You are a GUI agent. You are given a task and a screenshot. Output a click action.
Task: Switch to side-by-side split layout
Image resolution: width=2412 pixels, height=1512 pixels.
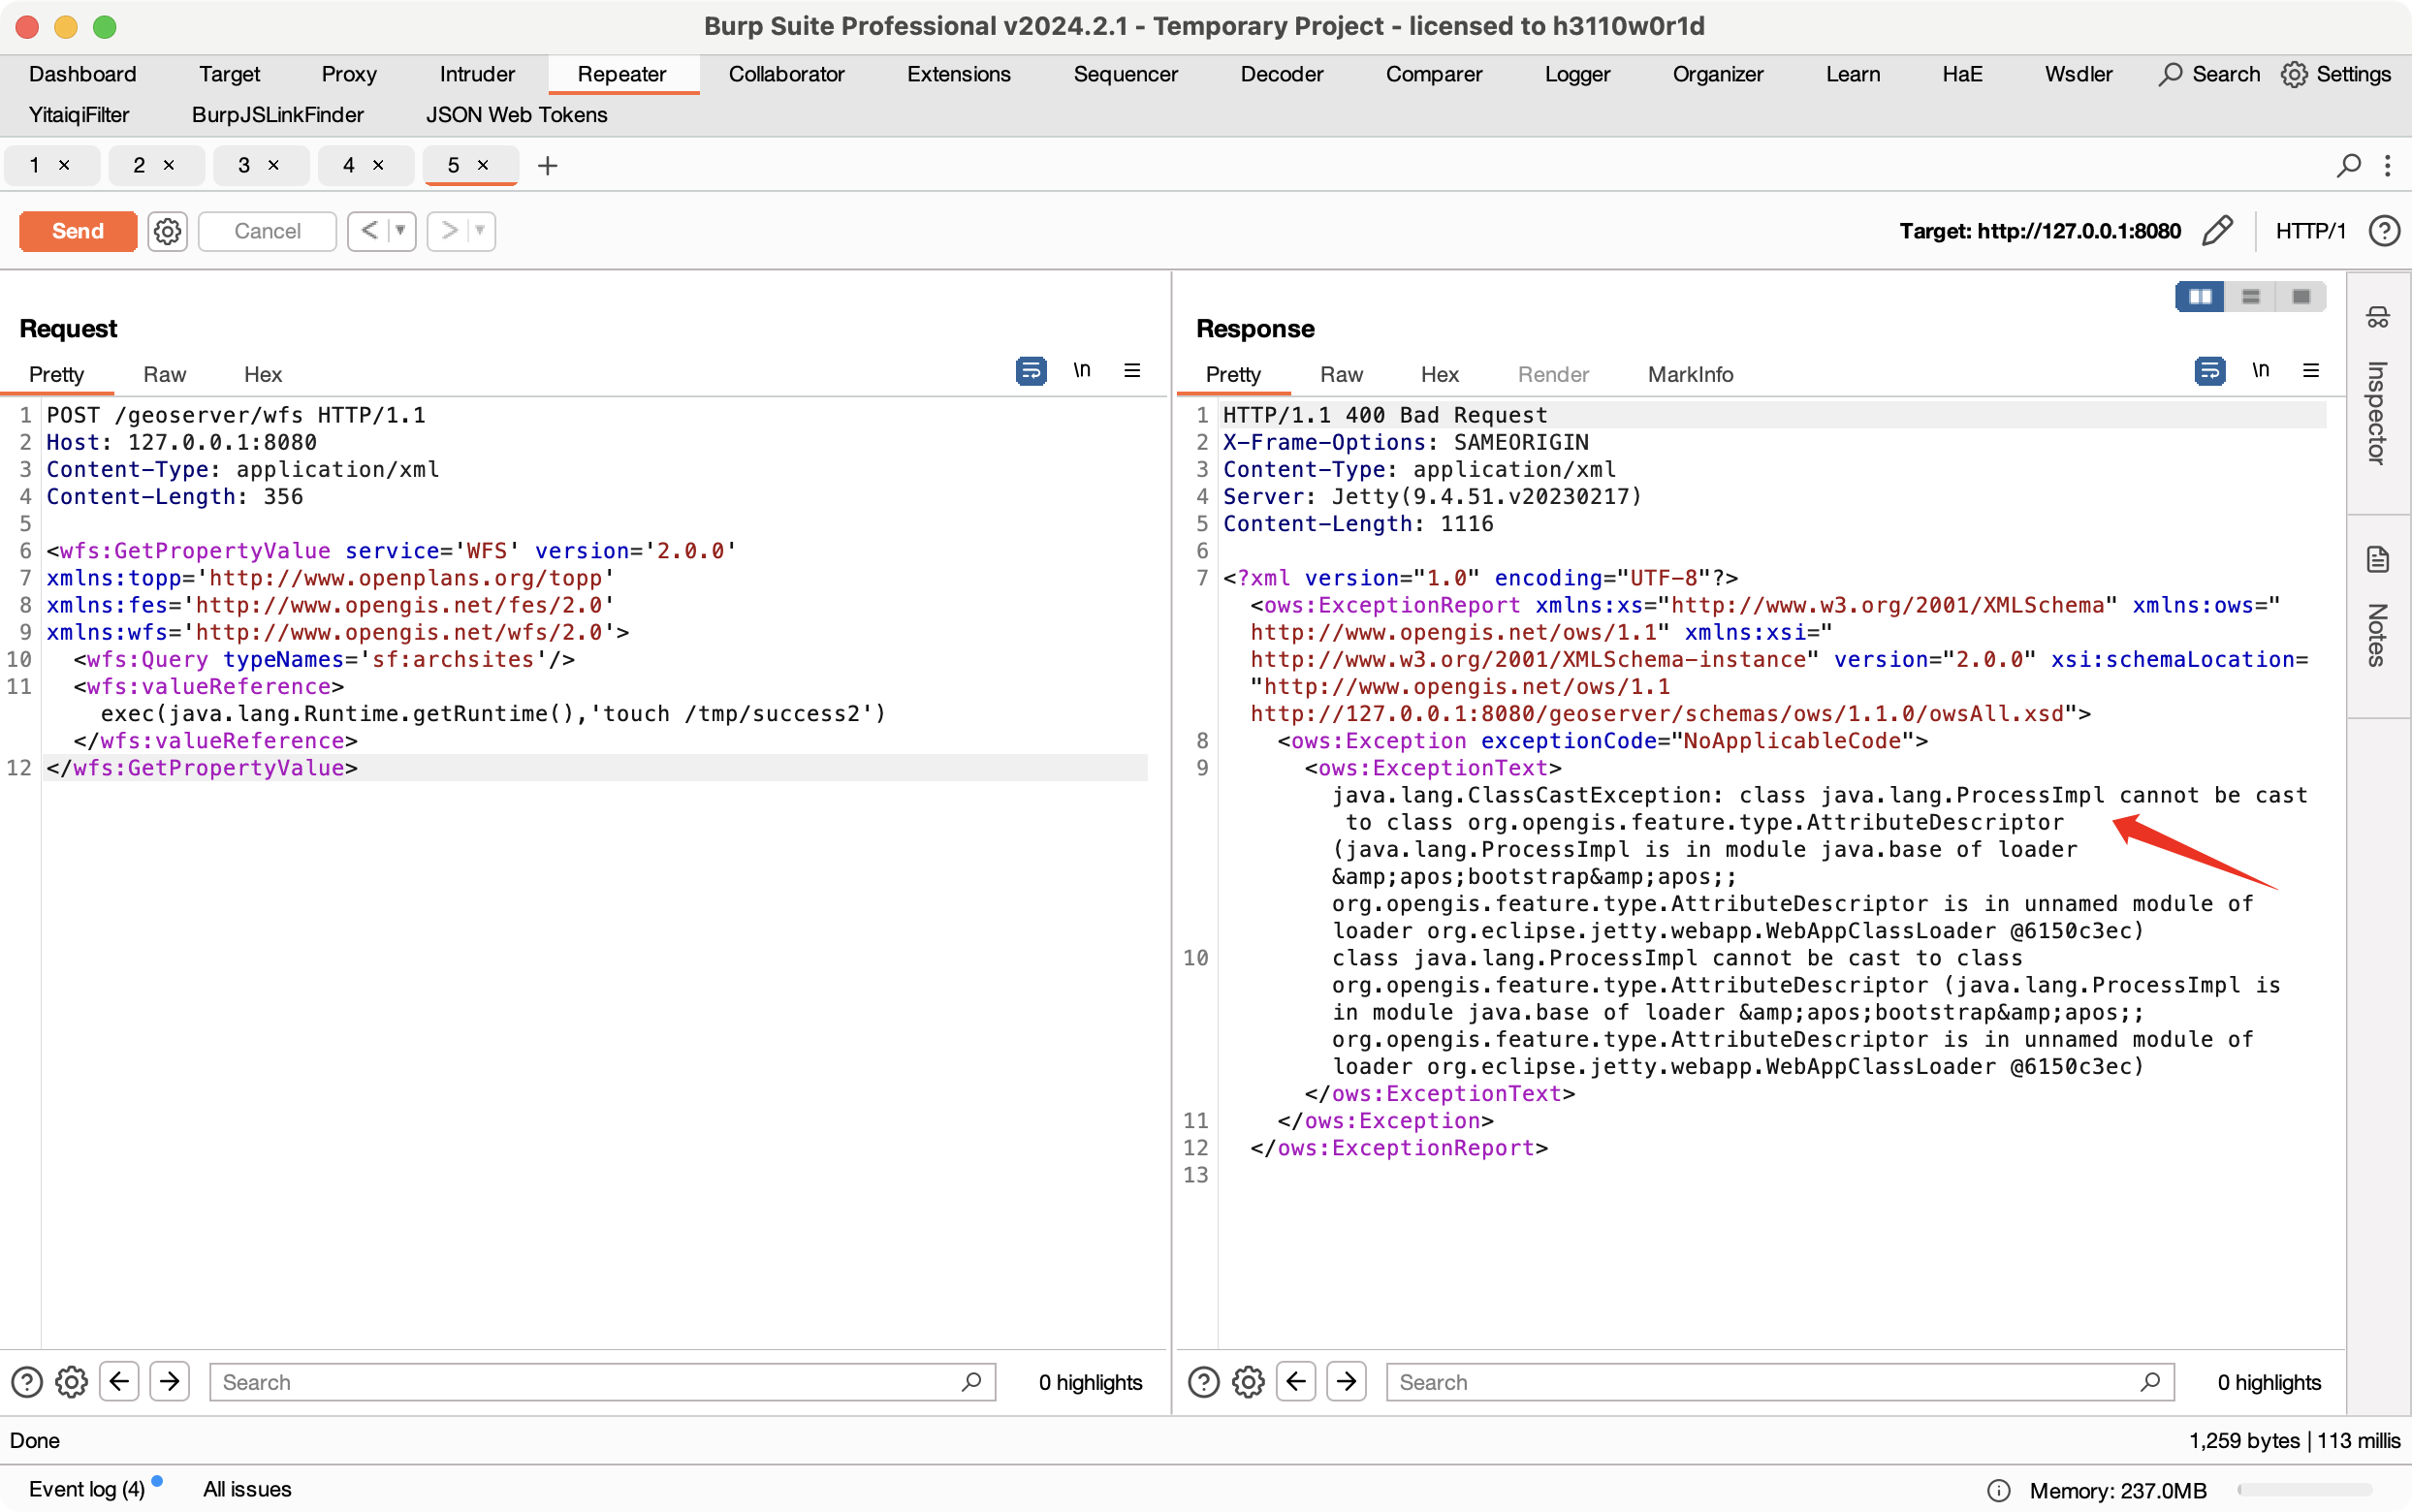click(x=2200, y=297)
